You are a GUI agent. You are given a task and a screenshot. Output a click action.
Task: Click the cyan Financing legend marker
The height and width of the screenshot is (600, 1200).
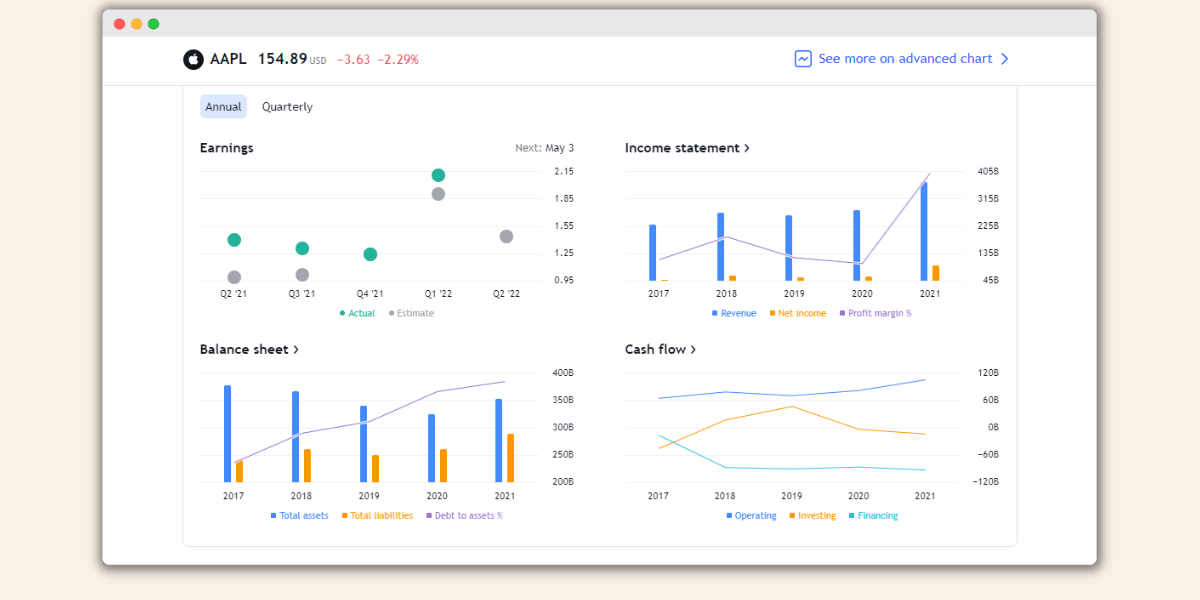[x=852, y=515]
